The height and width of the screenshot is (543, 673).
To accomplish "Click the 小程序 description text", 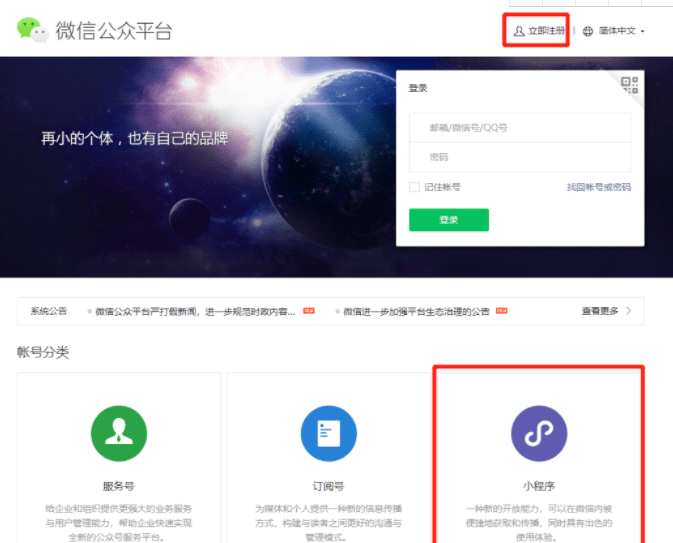I will point(539,523).
